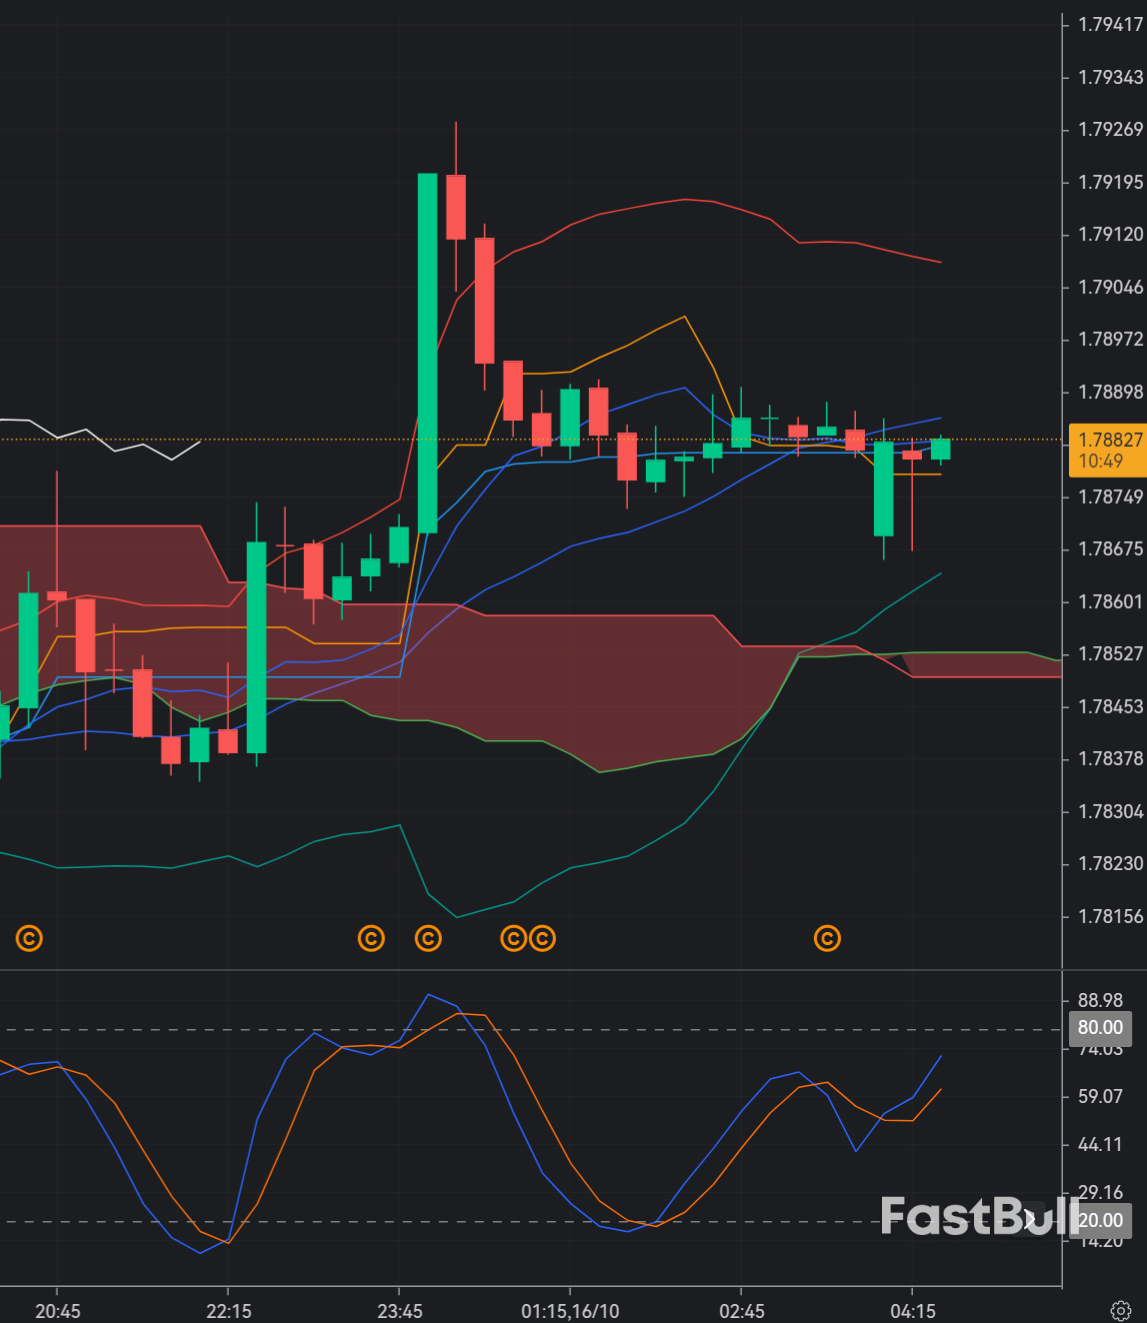Click the current price label 1.78827

click(1109, 440)
